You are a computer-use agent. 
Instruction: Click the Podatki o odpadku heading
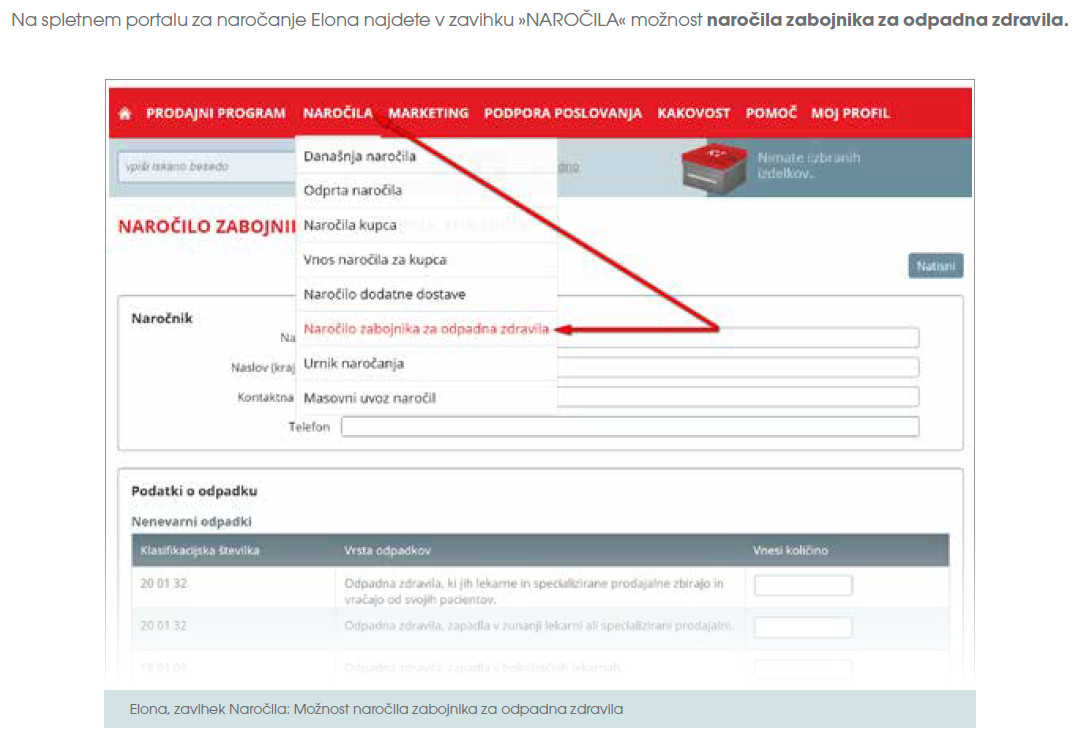(194, 491)
